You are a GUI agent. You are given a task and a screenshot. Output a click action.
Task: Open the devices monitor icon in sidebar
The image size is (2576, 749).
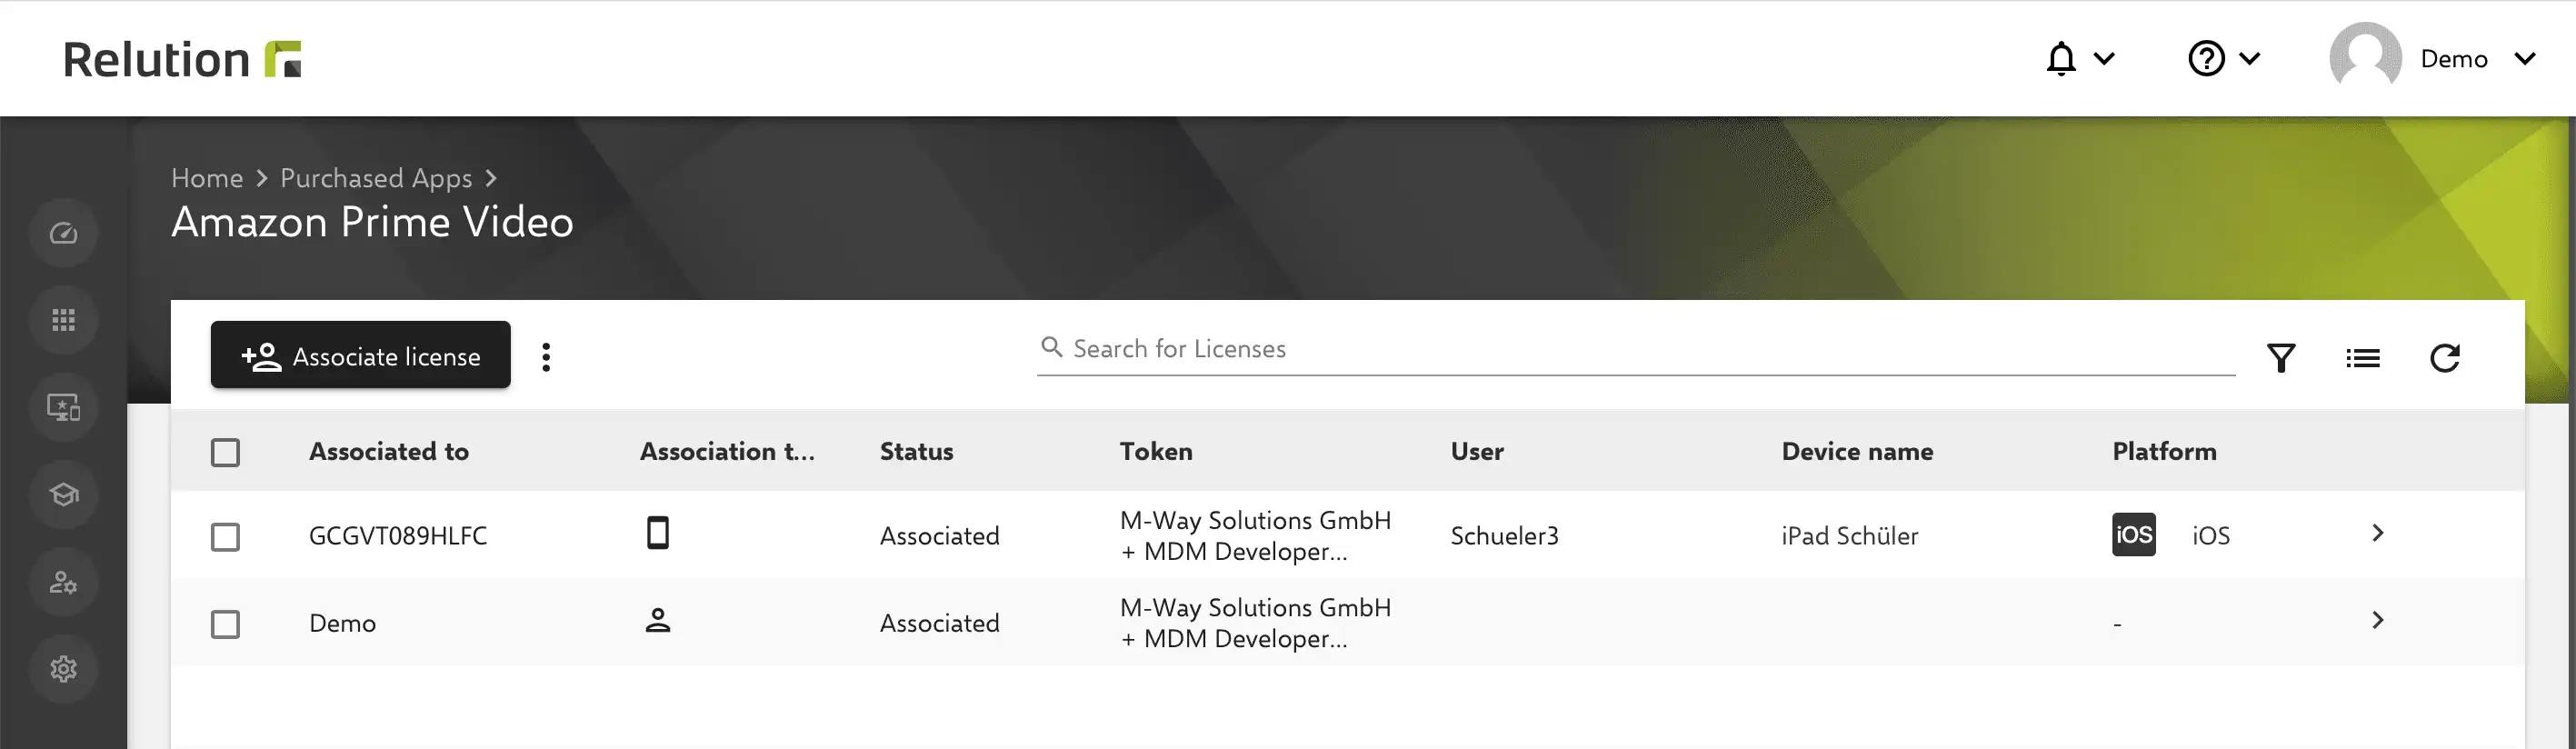tap(63, 407)
